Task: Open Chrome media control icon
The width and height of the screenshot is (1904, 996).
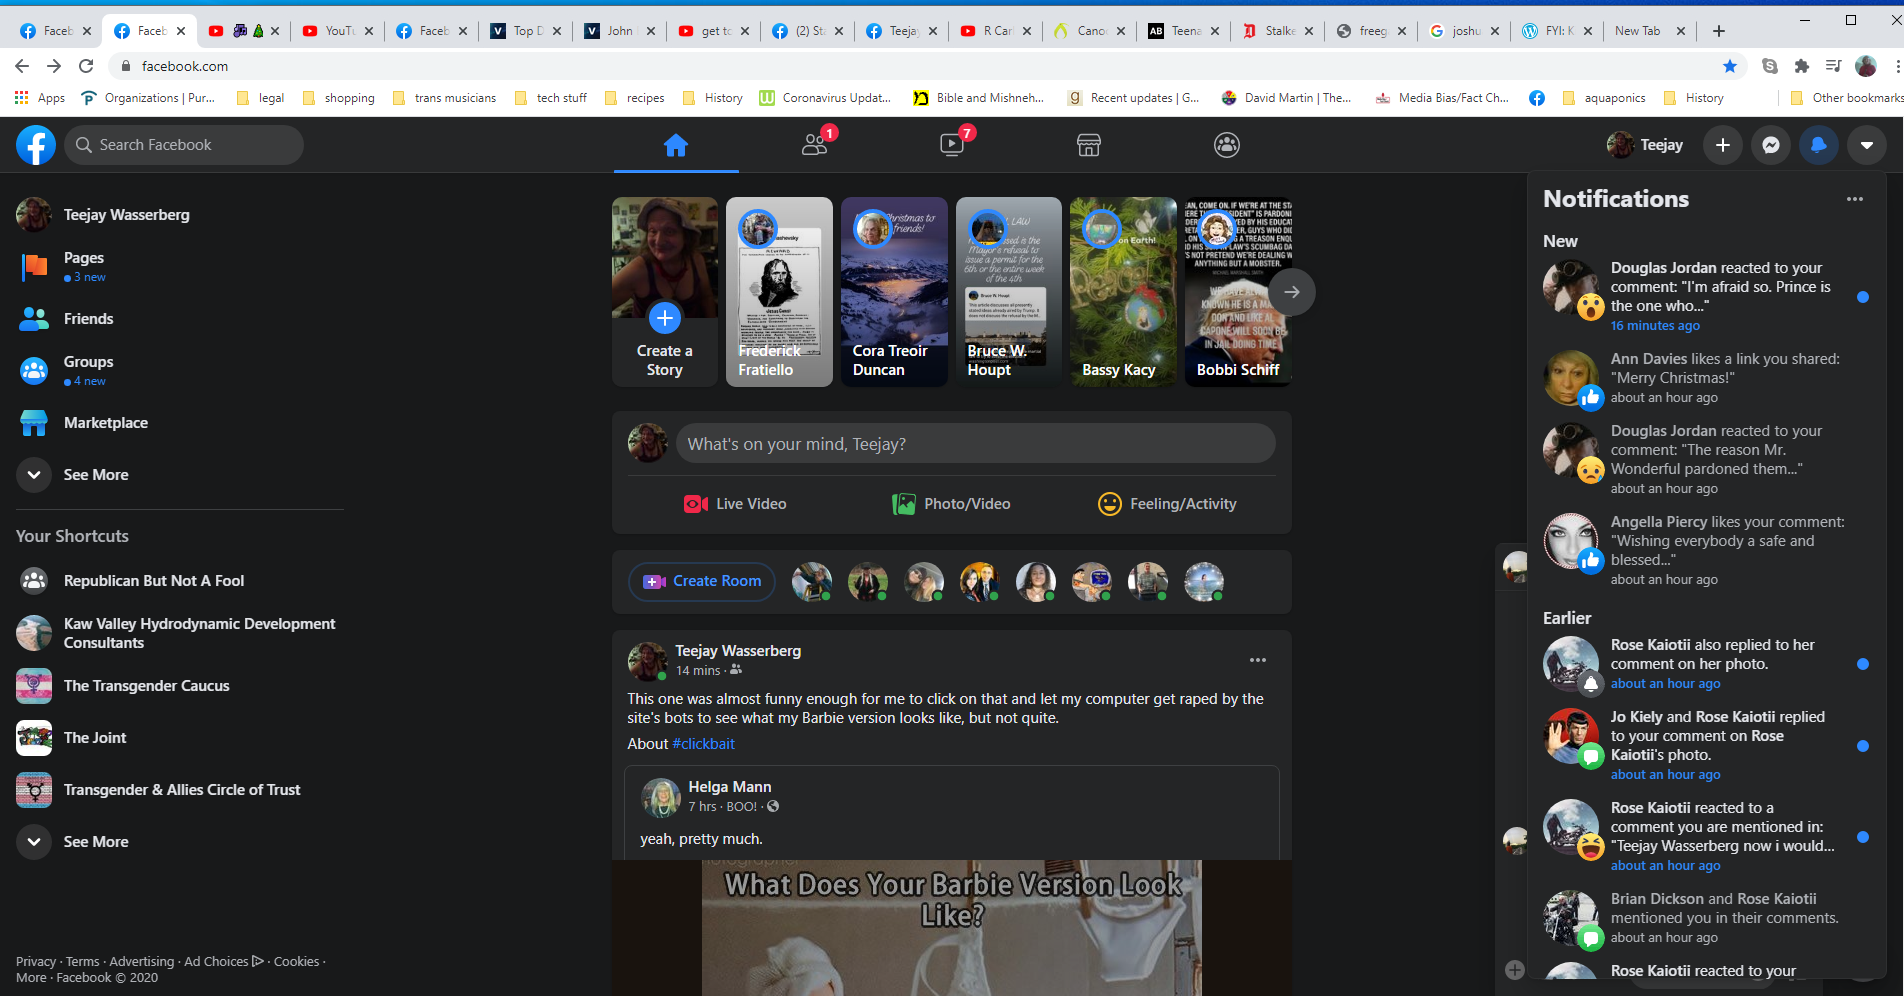Action: tap(1834, 66)
